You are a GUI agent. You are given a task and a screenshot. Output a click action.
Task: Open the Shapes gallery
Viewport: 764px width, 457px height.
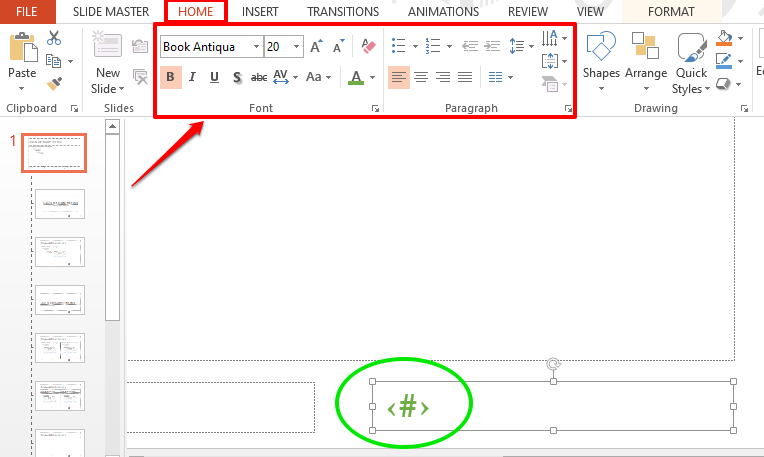601,58
